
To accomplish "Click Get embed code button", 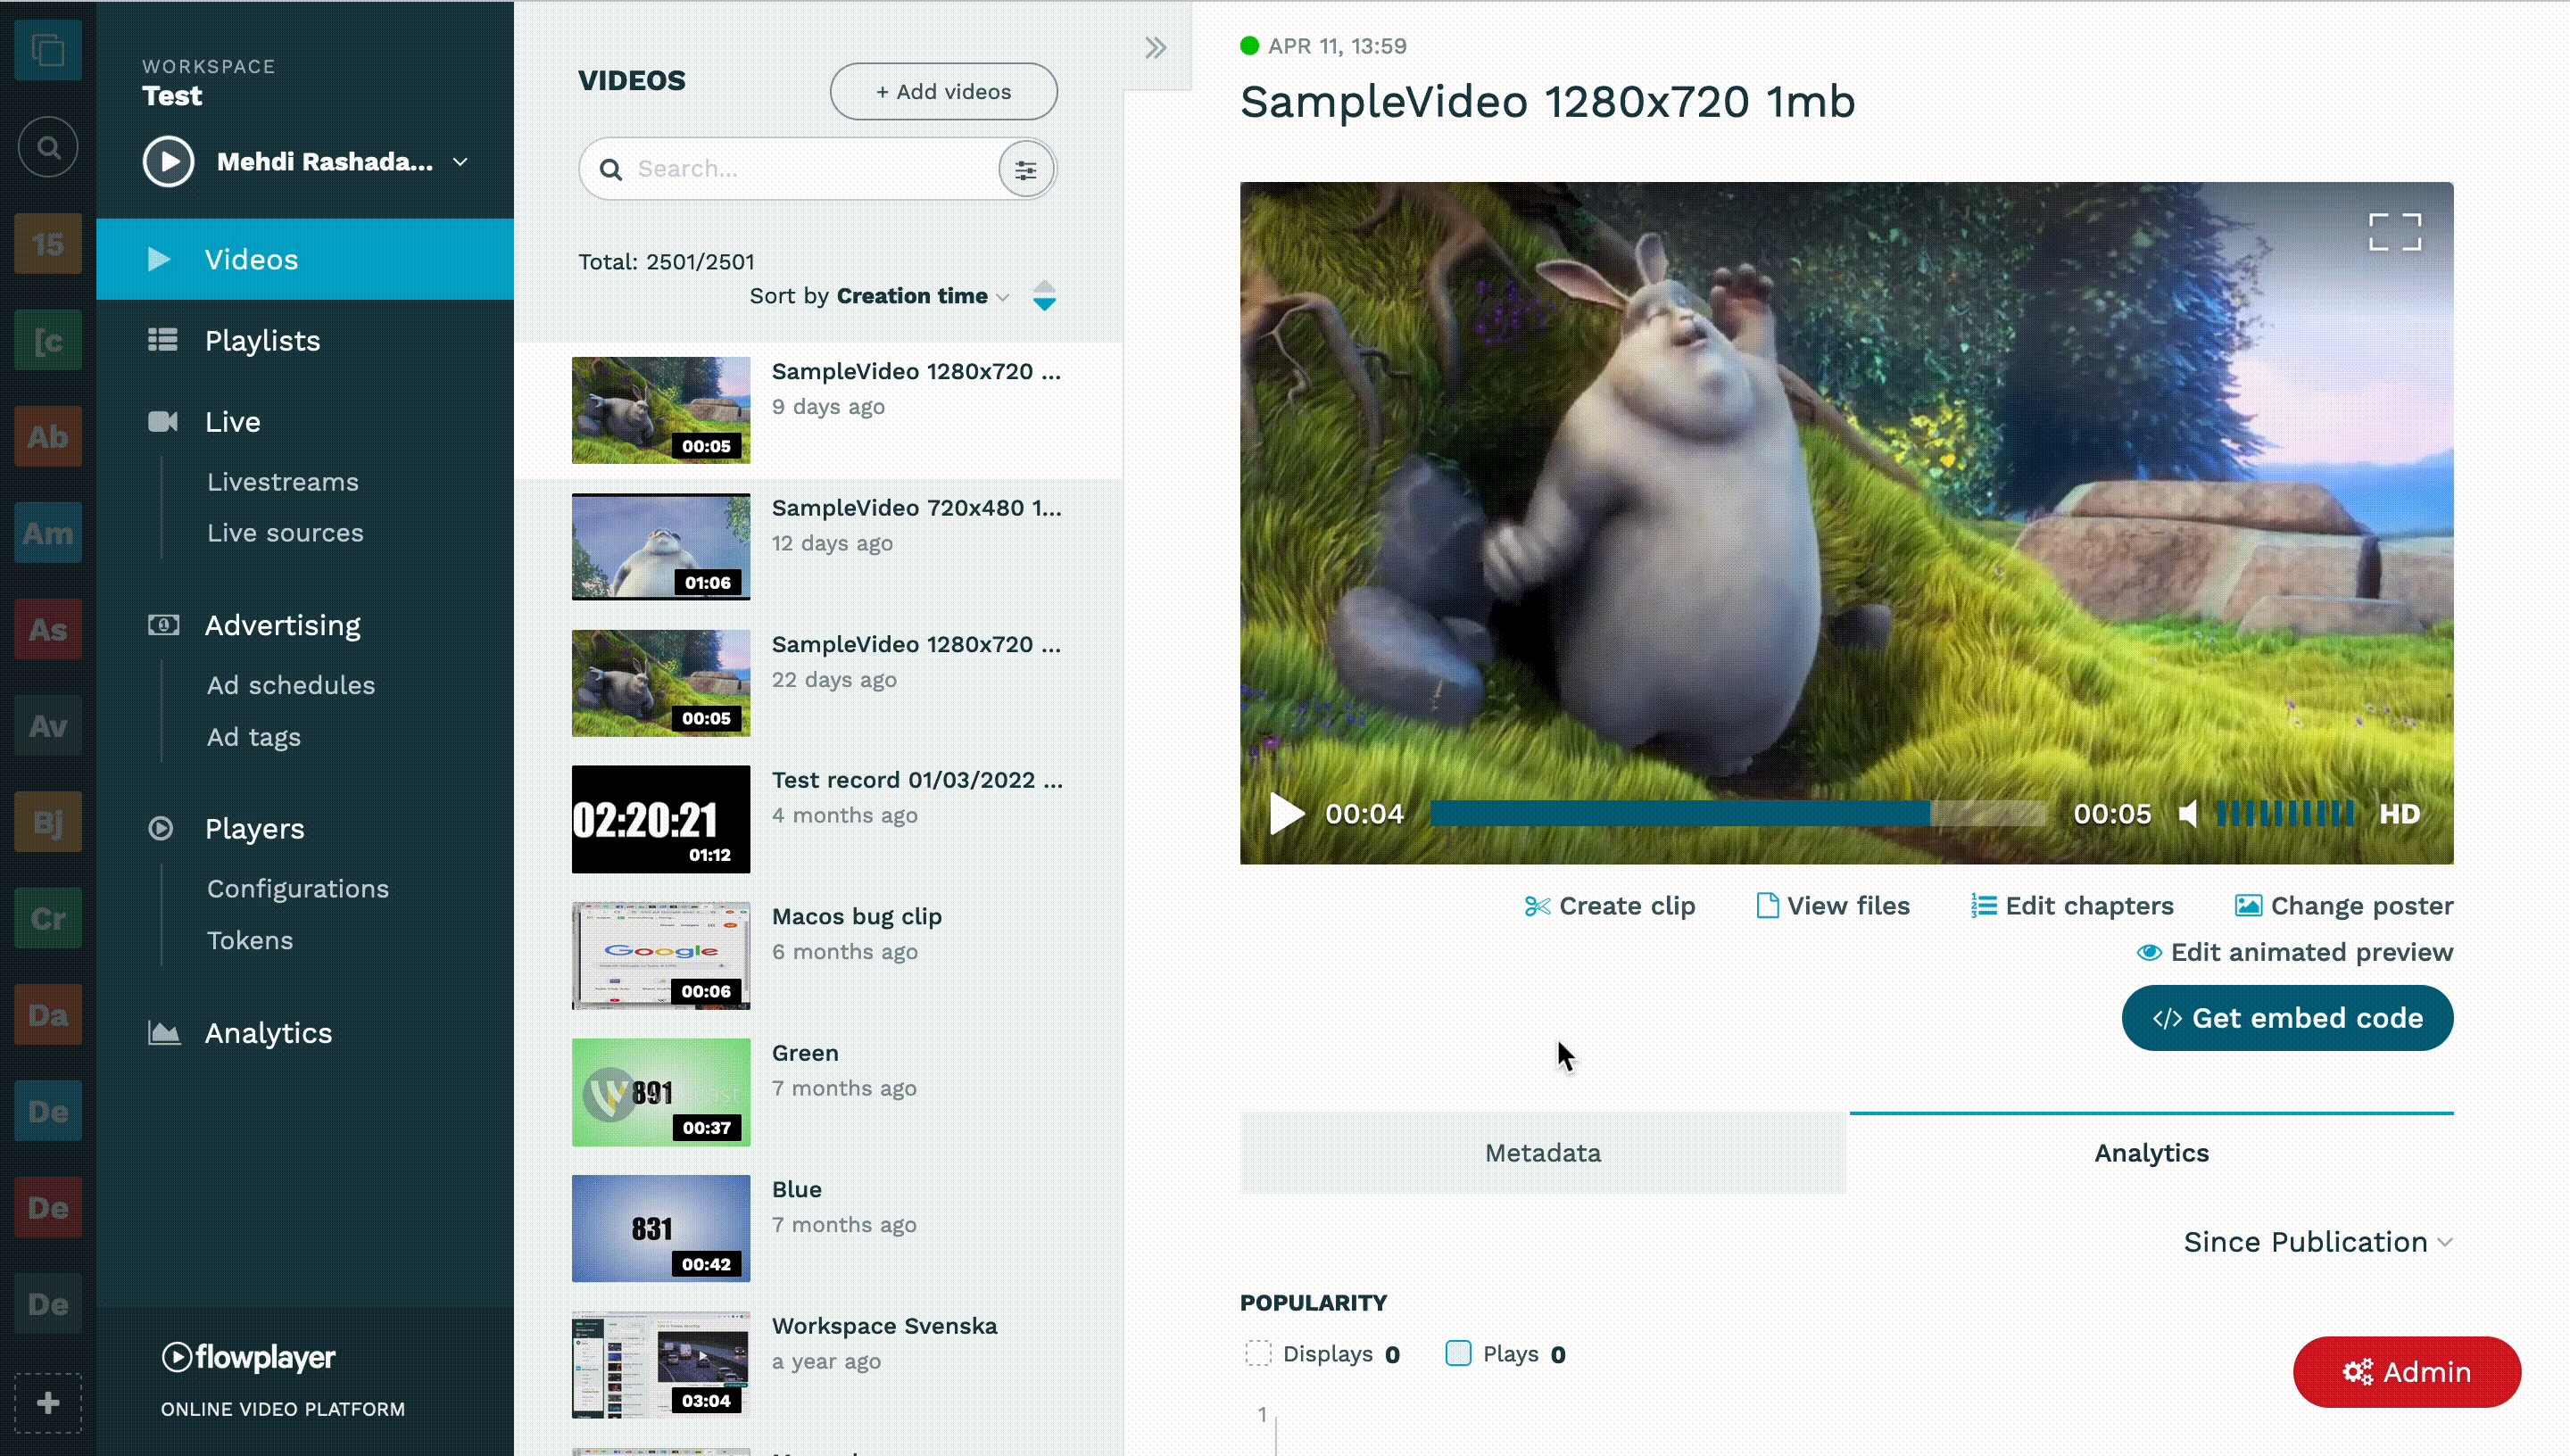I will (x=2287, y=1018).
